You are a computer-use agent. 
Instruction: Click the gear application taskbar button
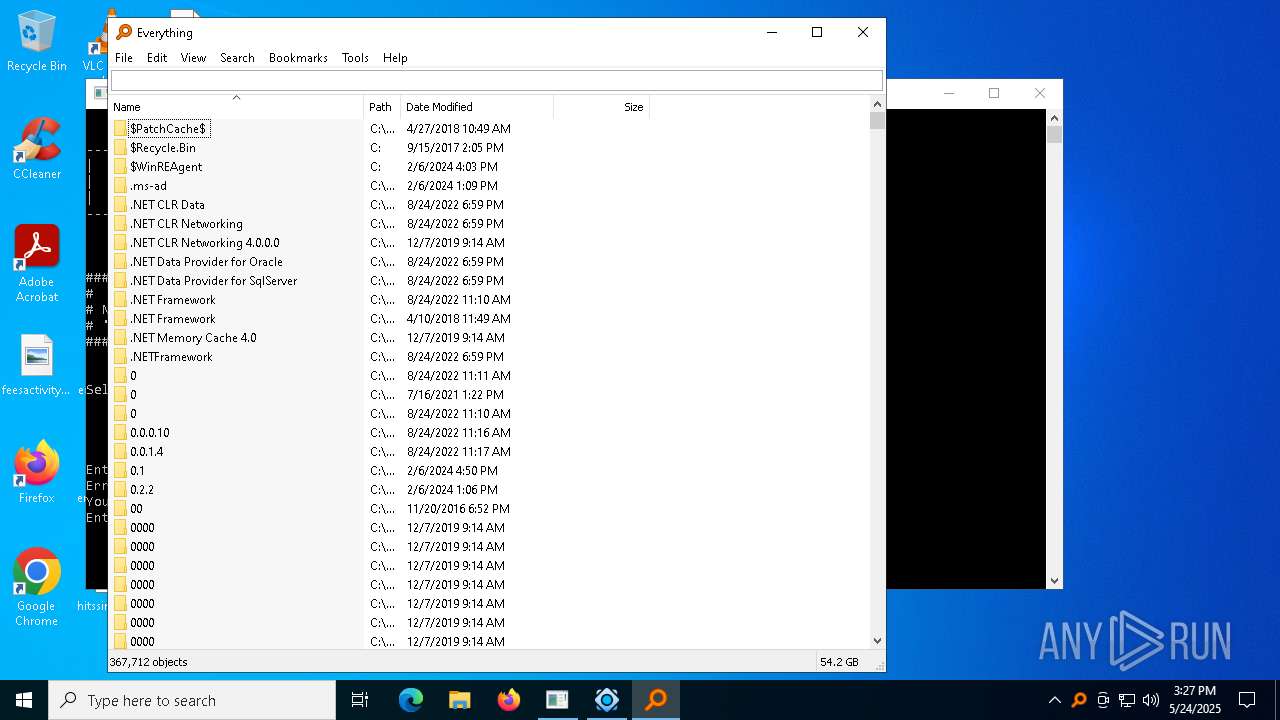(x=607, y=700)
